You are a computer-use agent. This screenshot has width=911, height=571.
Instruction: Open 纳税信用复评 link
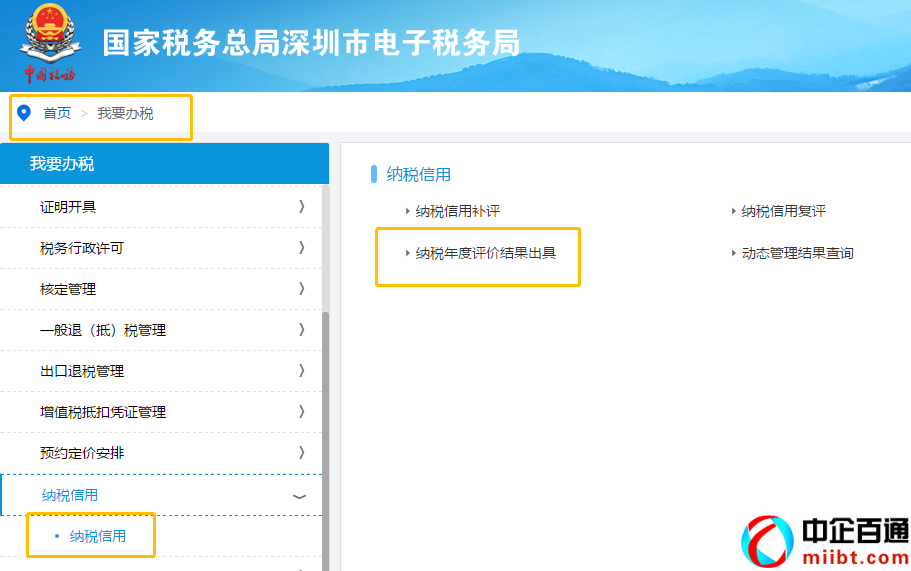pyautogui.click(x=783, y=211)
